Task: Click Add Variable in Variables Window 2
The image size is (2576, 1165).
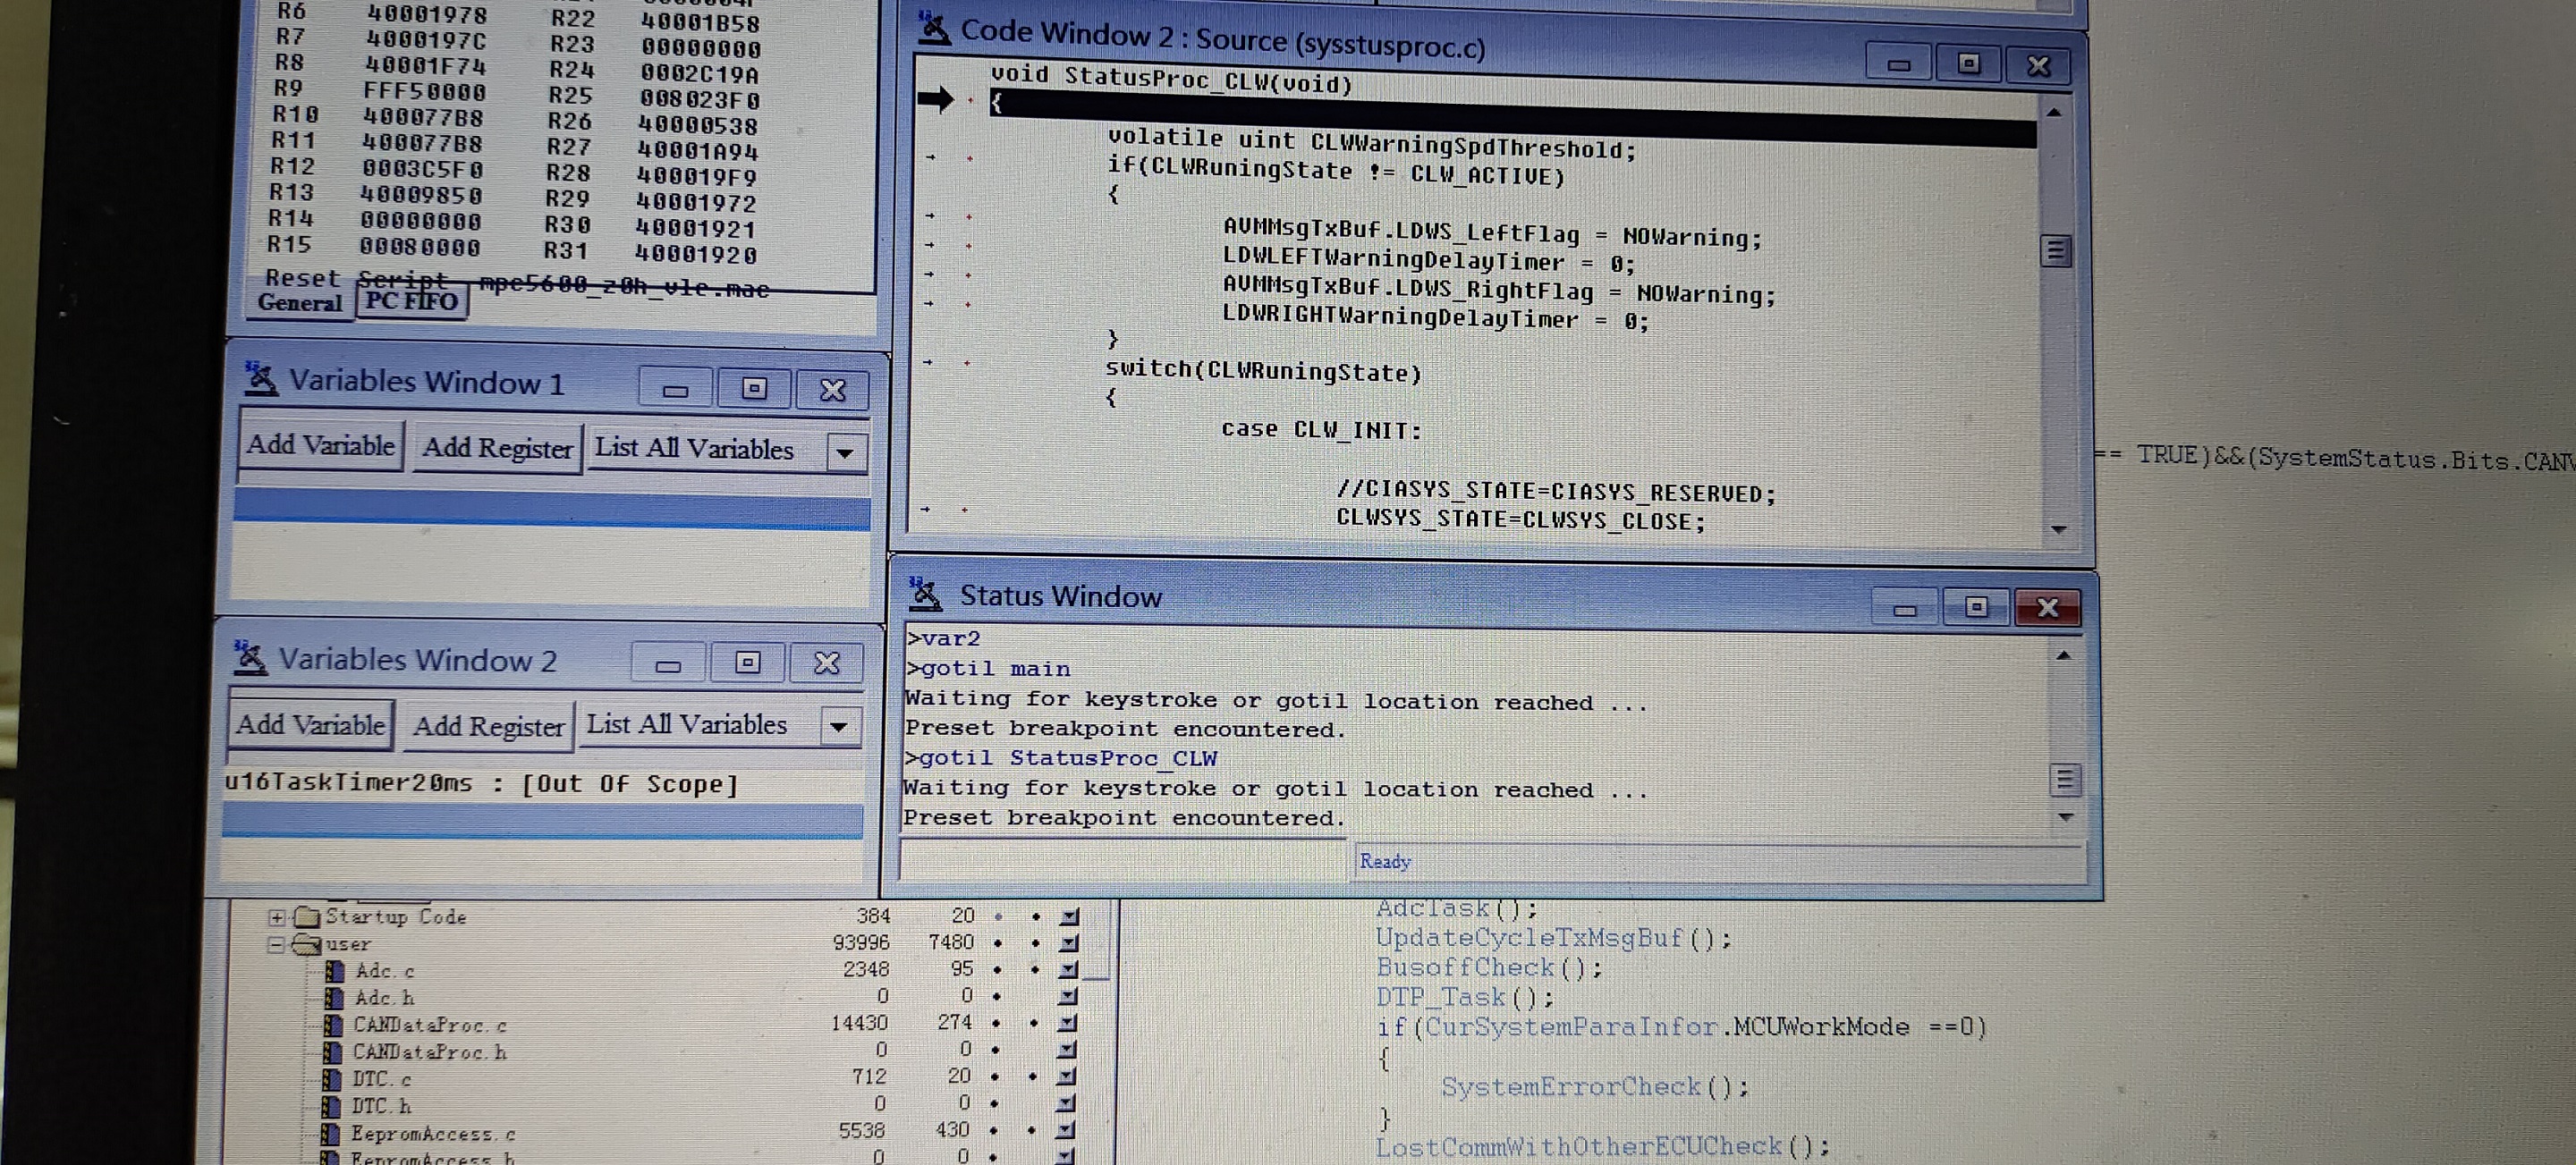Action: [309, 724]
